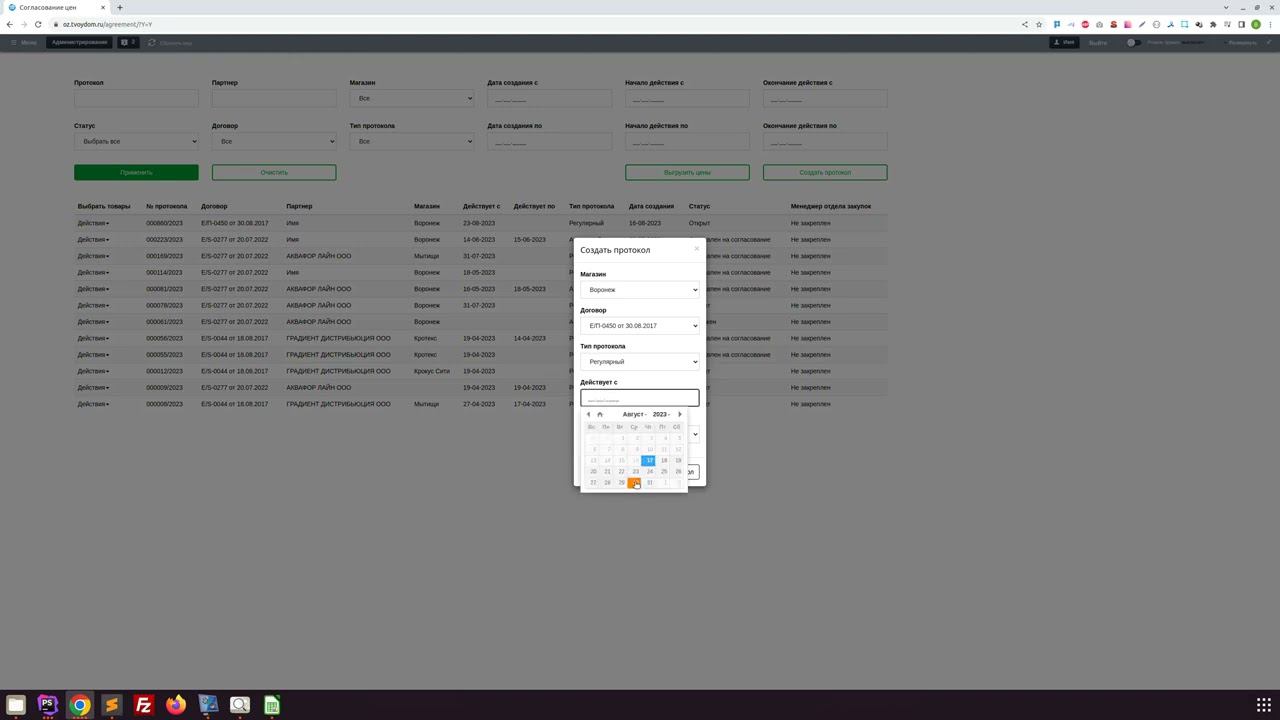Image resolution: width=1280 pixels, height=720 pixels.
Task: Close the Согласование цен tab
Action: [x=102, y=7]
